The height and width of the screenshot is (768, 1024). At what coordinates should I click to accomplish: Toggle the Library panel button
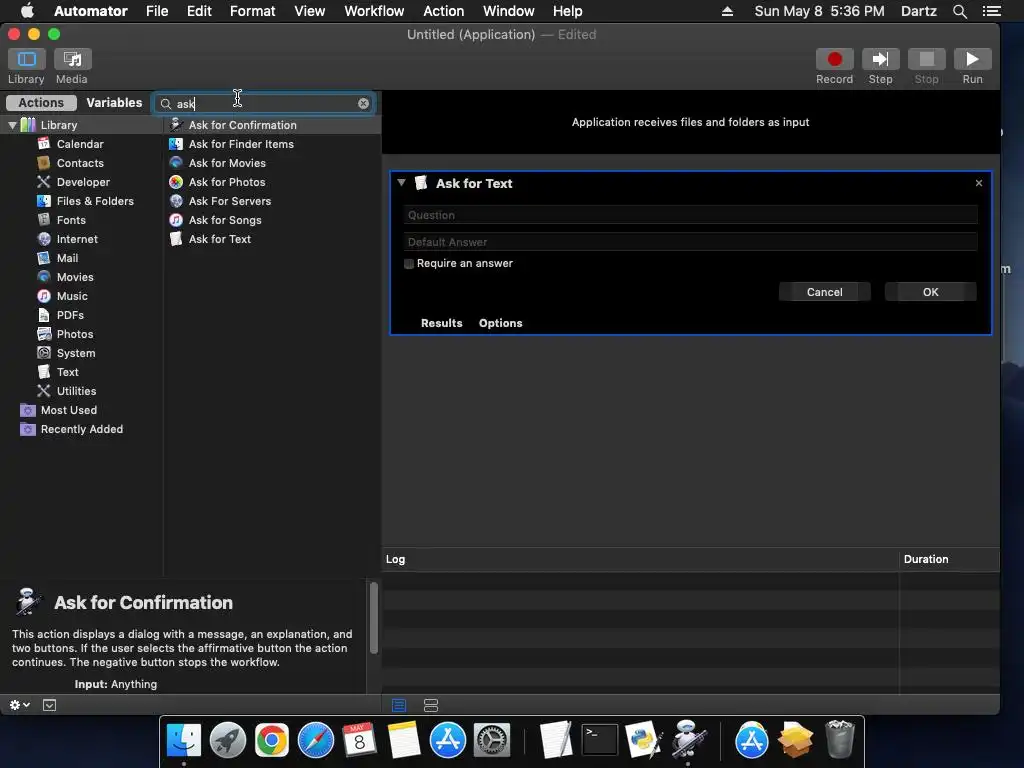click(x=26, y=59)
